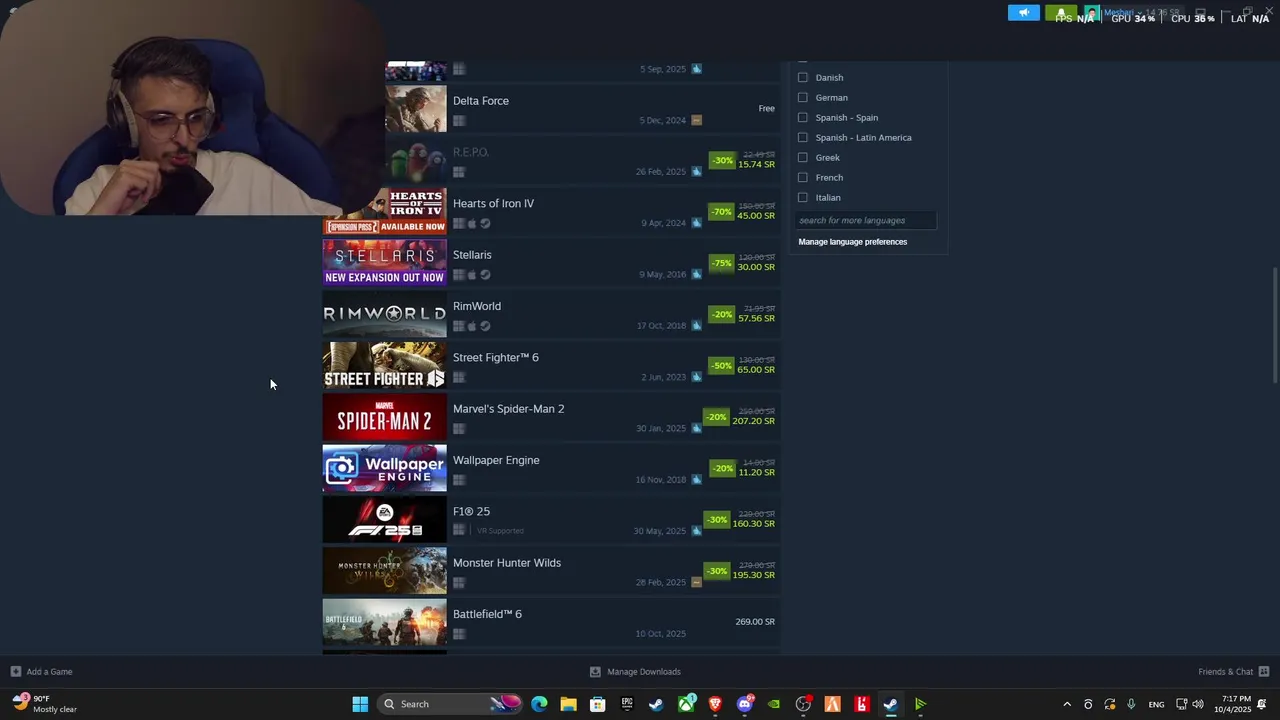Open Brave browser from the taskbar

point(715,704)
